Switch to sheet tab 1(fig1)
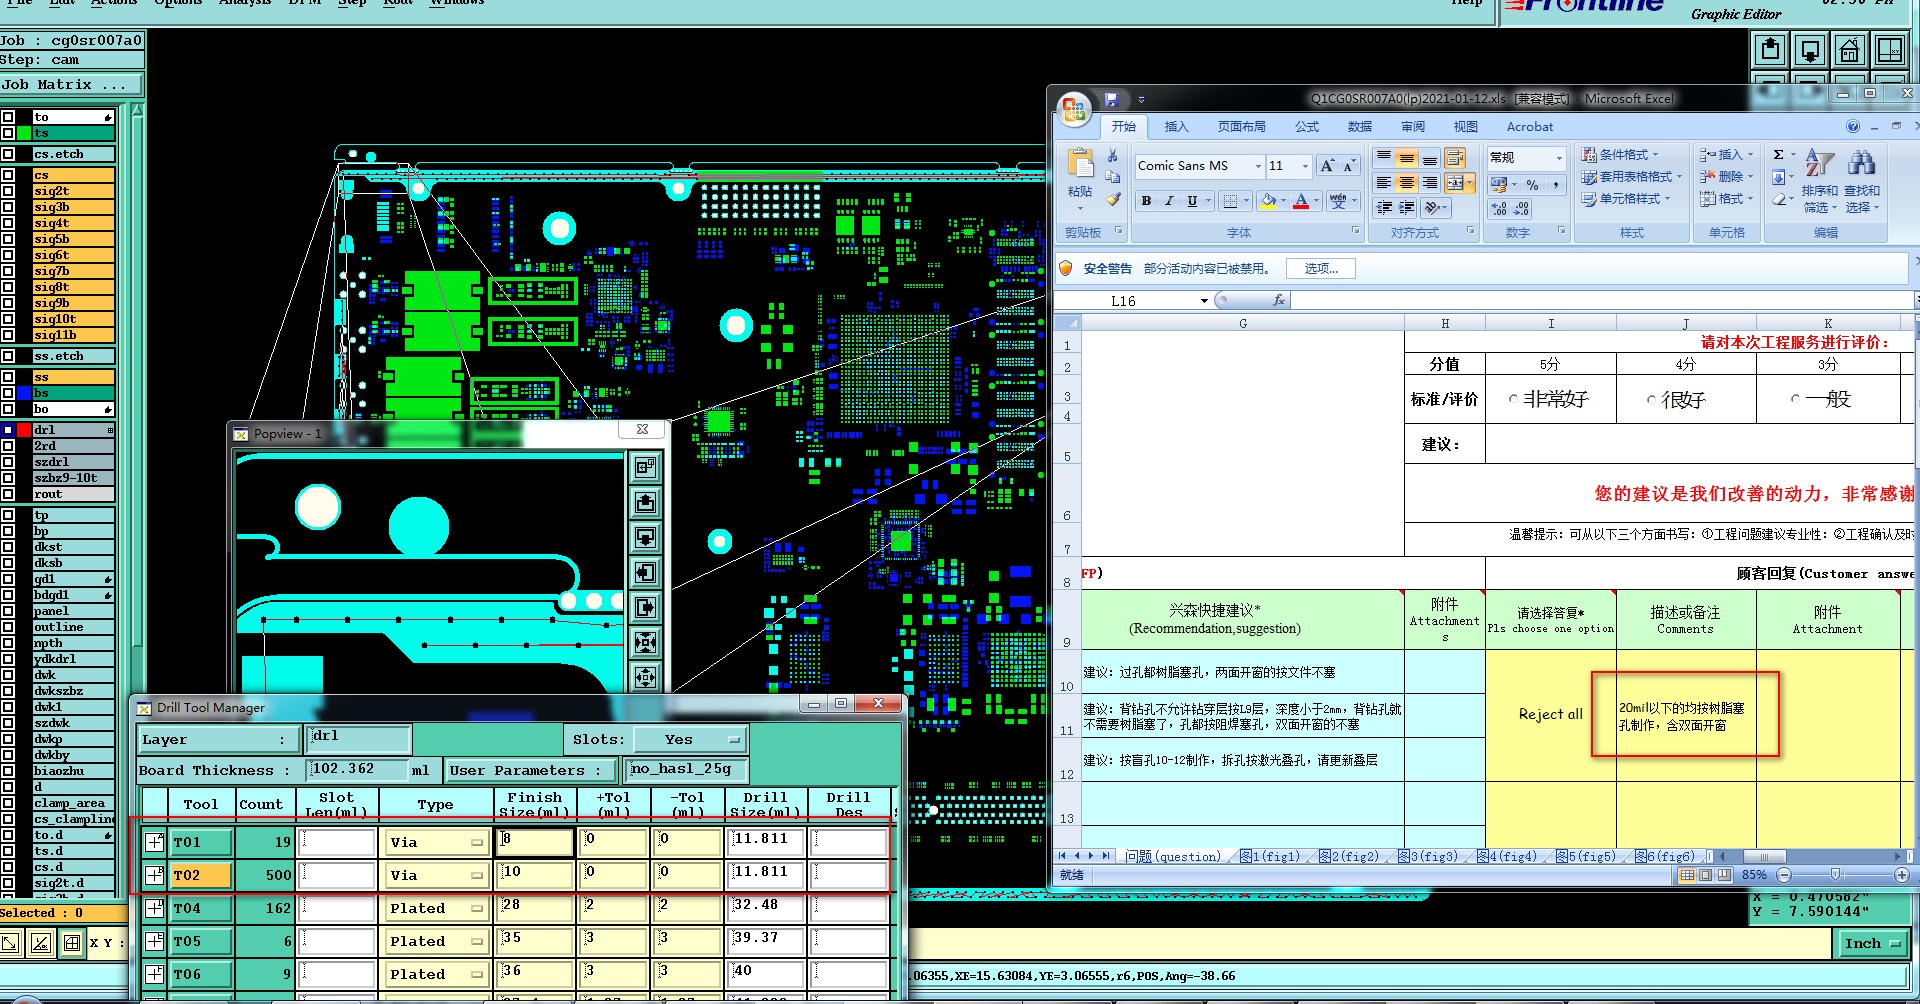Viewport: 1920px width, 1004px height. point(1272,856)
